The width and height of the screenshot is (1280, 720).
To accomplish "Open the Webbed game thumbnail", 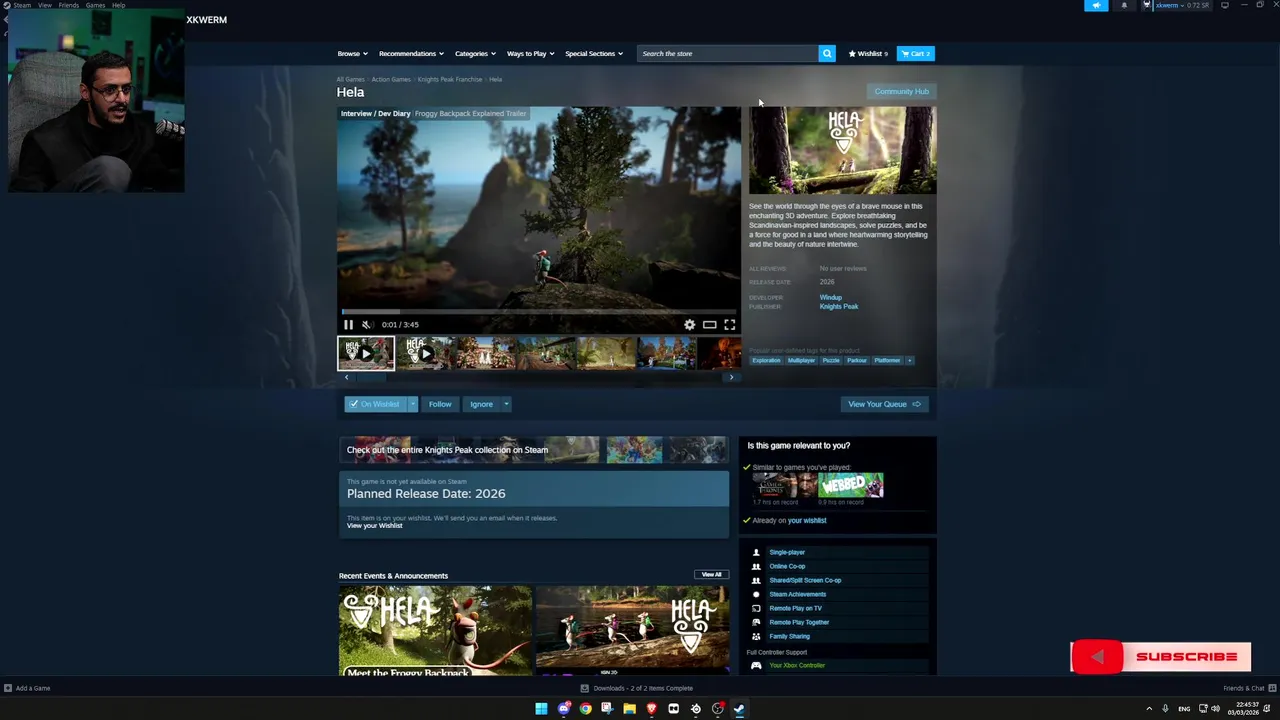I will pyautogui.click(x=851, y=486).
